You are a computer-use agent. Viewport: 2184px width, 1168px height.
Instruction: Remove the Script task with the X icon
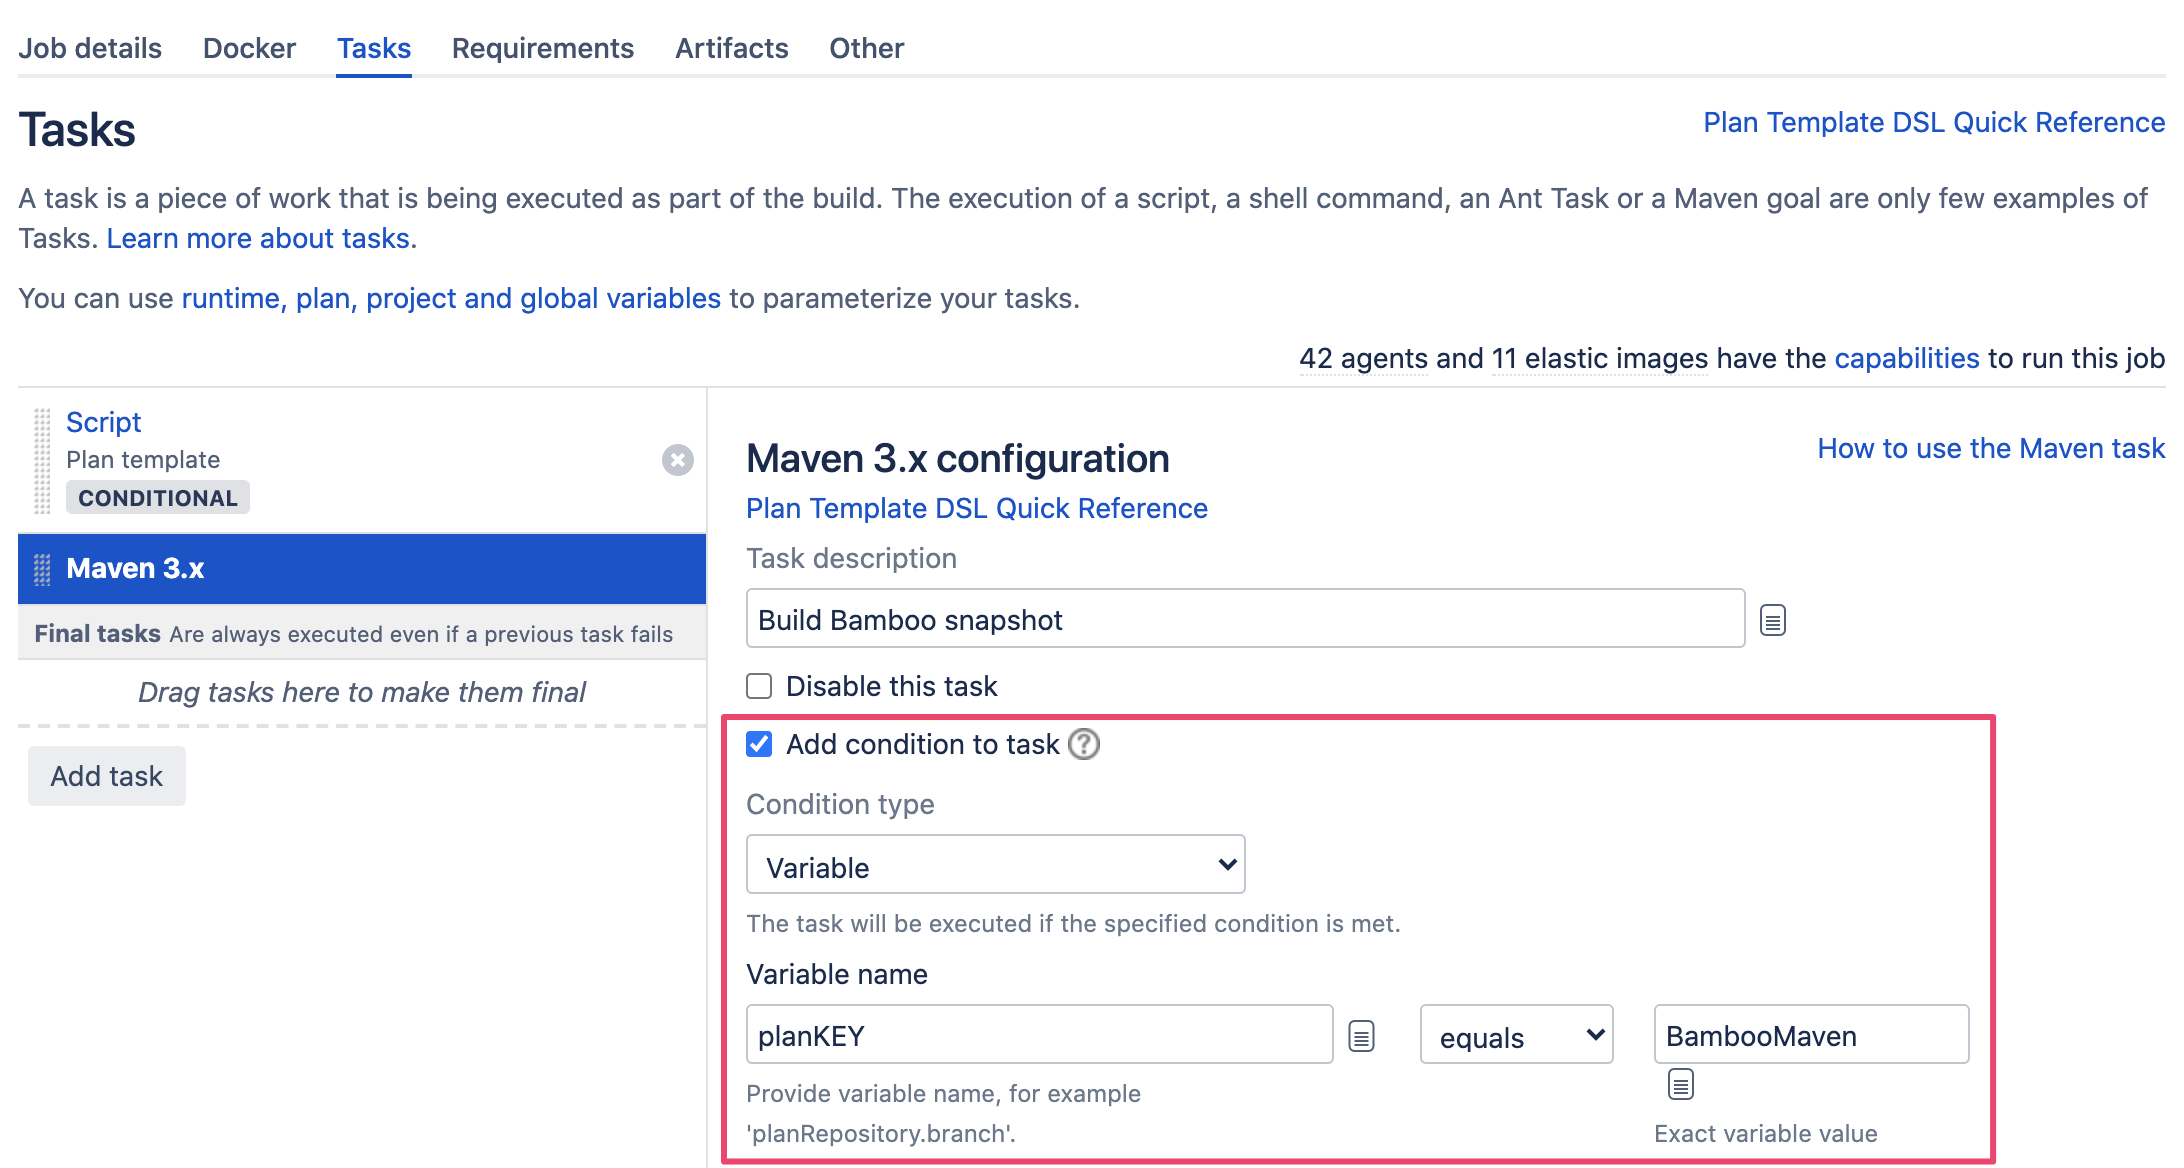[678, 460]
